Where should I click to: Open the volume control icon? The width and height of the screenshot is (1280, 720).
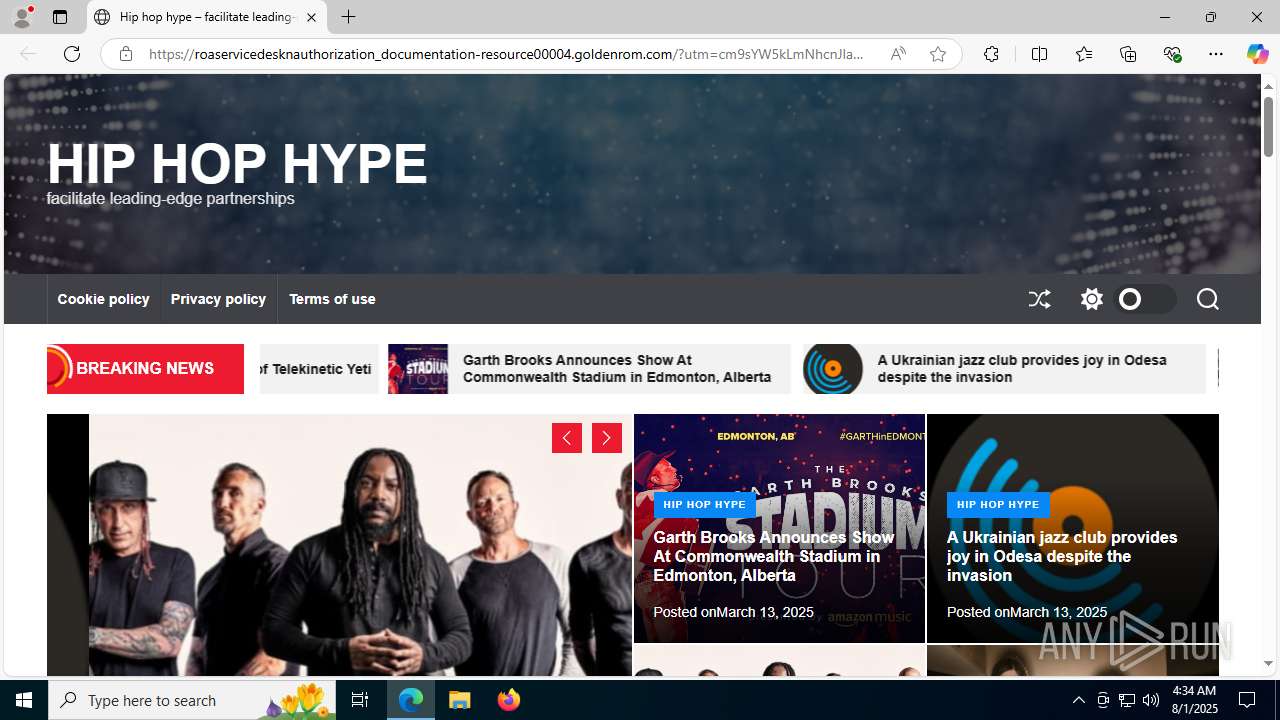[1151, 700]
